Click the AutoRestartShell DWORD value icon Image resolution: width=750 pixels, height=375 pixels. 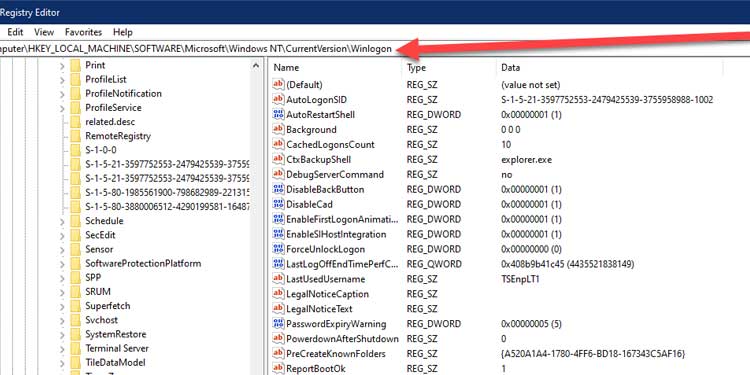point(278,114)
